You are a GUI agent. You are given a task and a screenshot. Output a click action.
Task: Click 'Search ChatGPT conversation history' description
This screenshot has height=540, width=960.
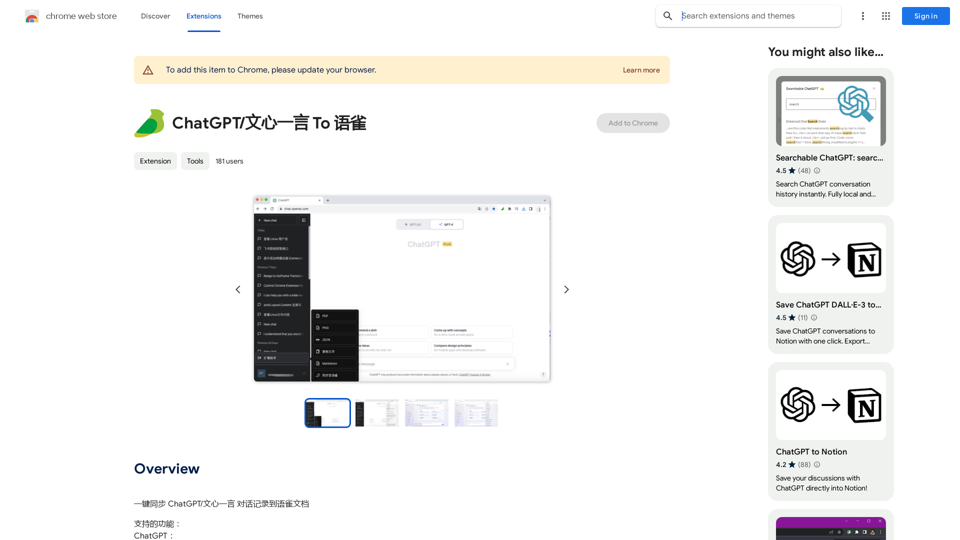point(825,189)
